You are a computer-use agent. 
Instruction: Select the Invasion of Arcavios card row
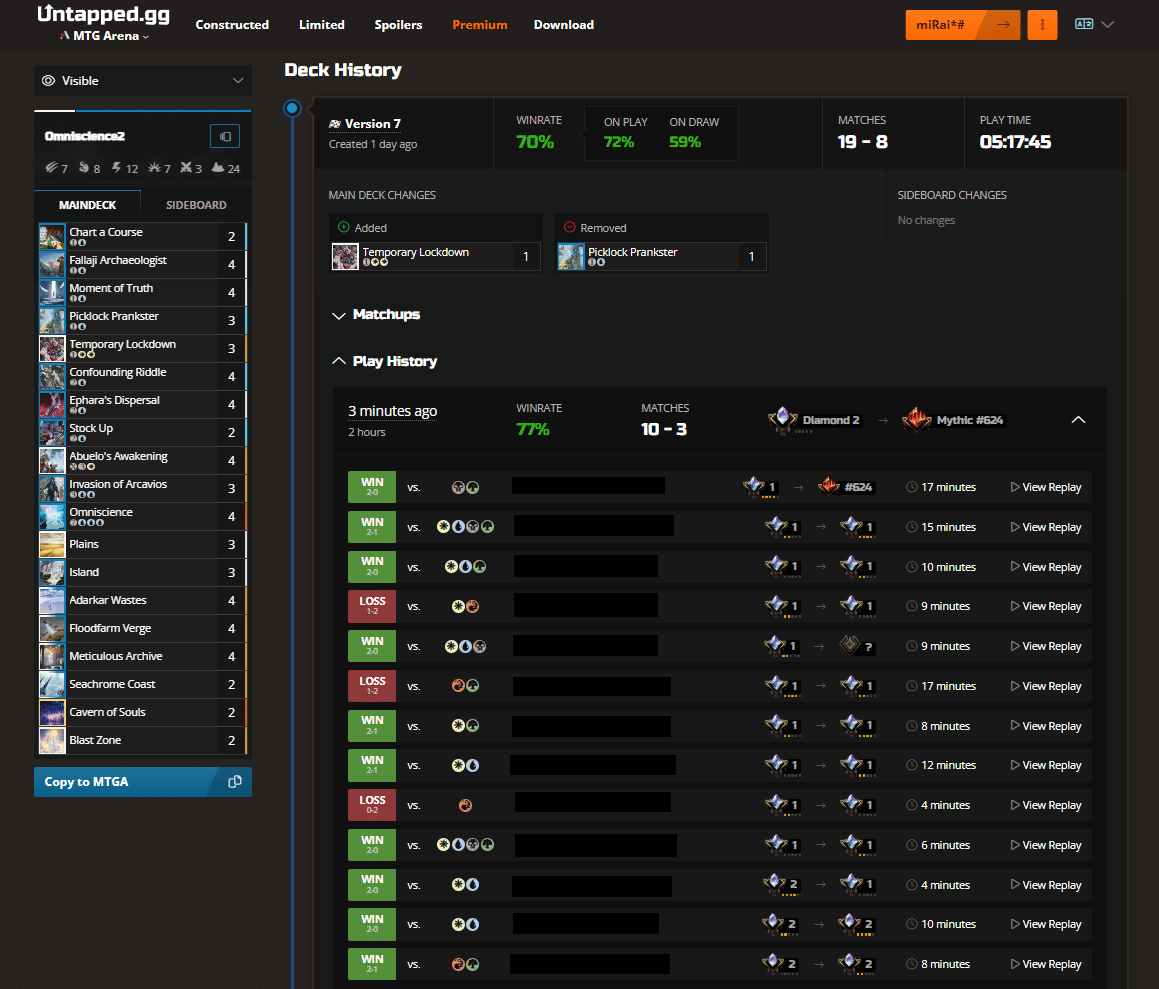(142, 489)
